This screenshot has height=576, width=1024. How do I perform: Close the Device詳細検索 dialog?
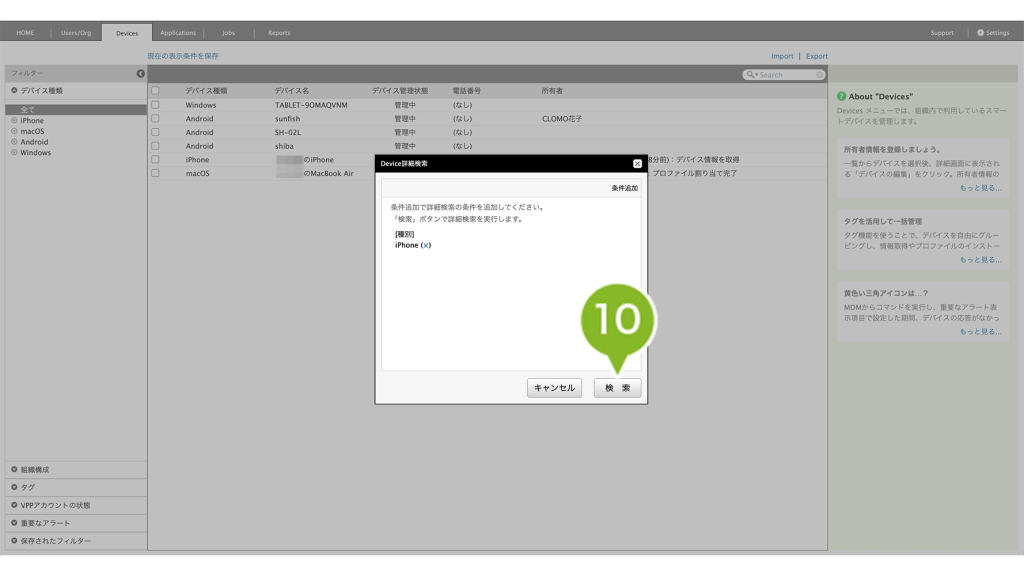637,163
